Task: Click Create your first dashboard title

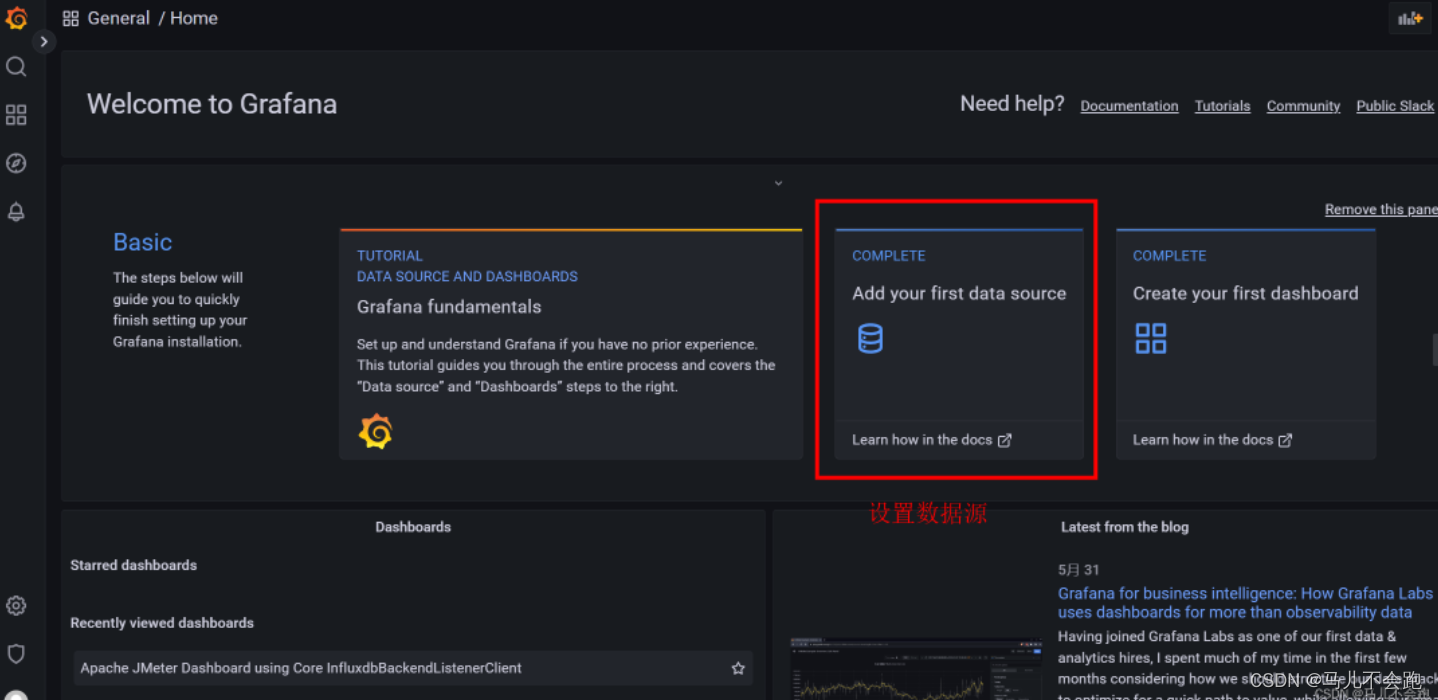Action: (1245, 293)
